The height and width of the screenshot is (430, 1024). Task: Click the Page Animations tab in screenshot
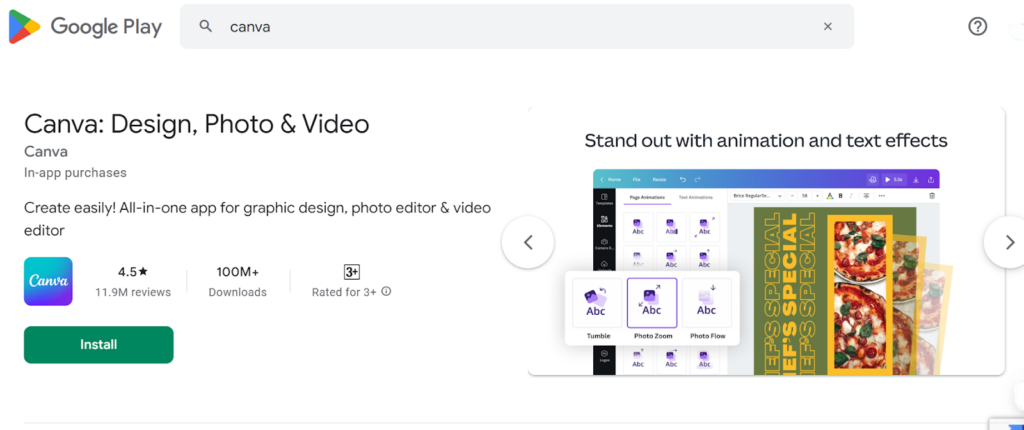647,197
